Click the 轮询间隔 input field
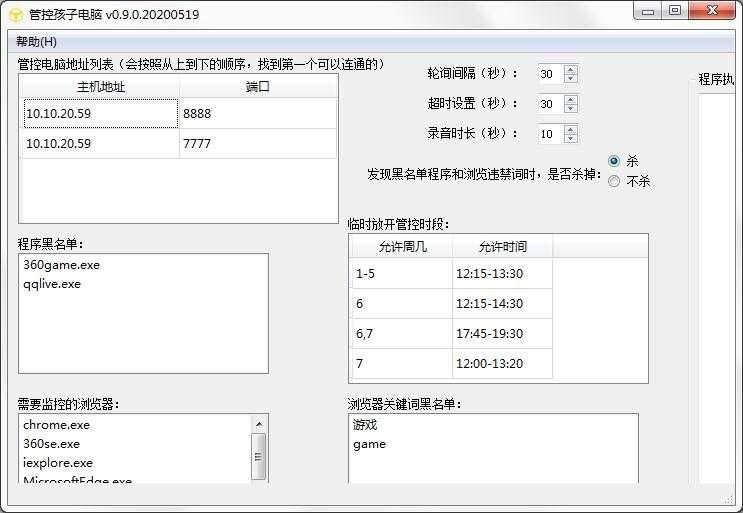Image resolution: width=743 pixels, height=513 pixels. pos(551,74)
